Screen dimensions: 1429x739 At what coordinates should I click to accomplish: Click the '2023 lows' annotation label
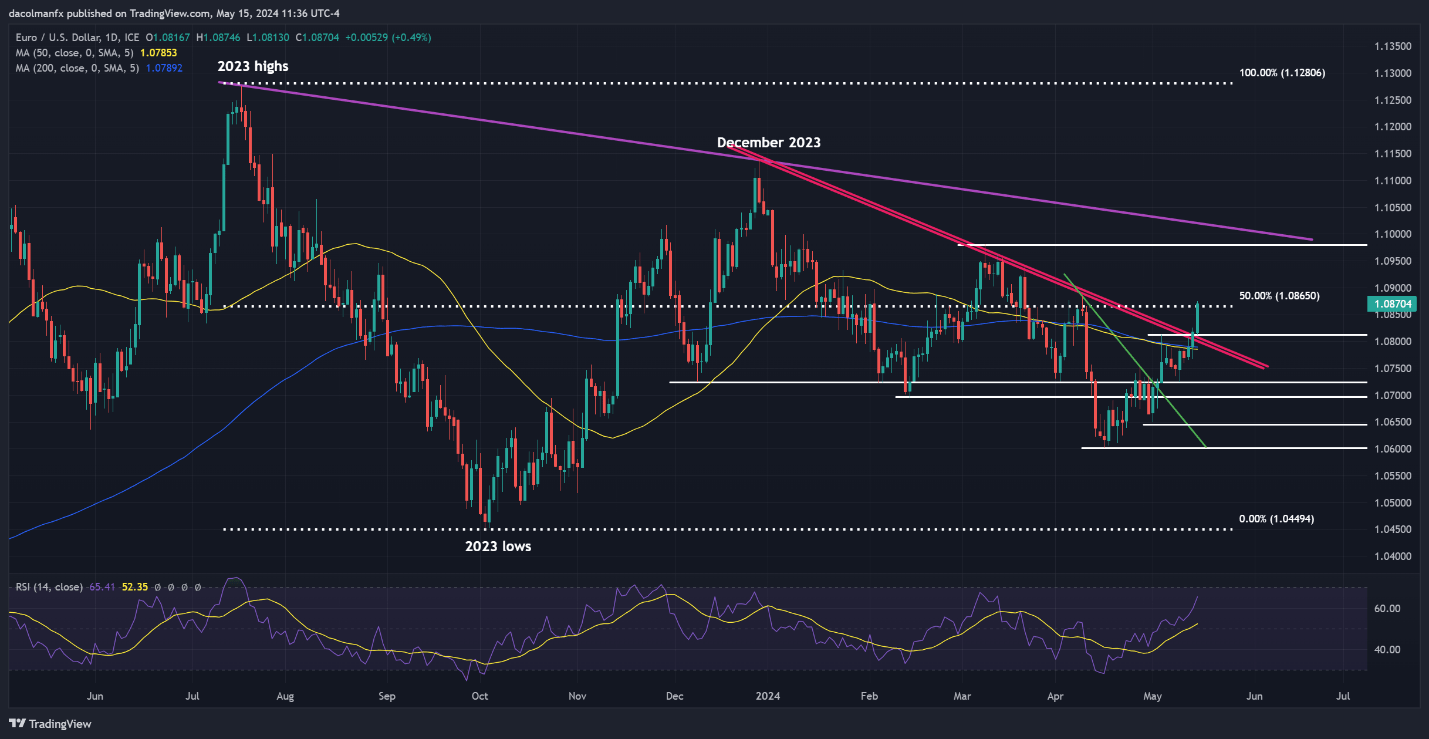click(497, 546)
